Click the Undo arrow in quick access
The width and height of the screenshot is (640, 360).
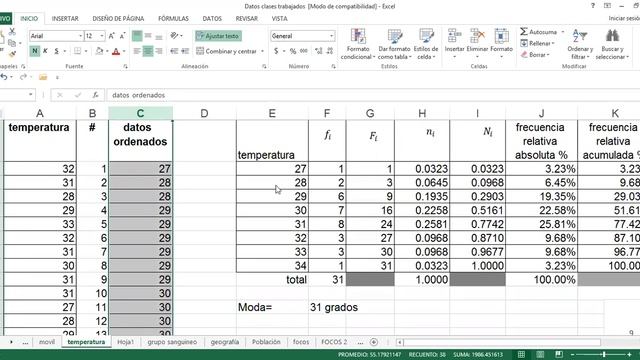coord(4,77)
